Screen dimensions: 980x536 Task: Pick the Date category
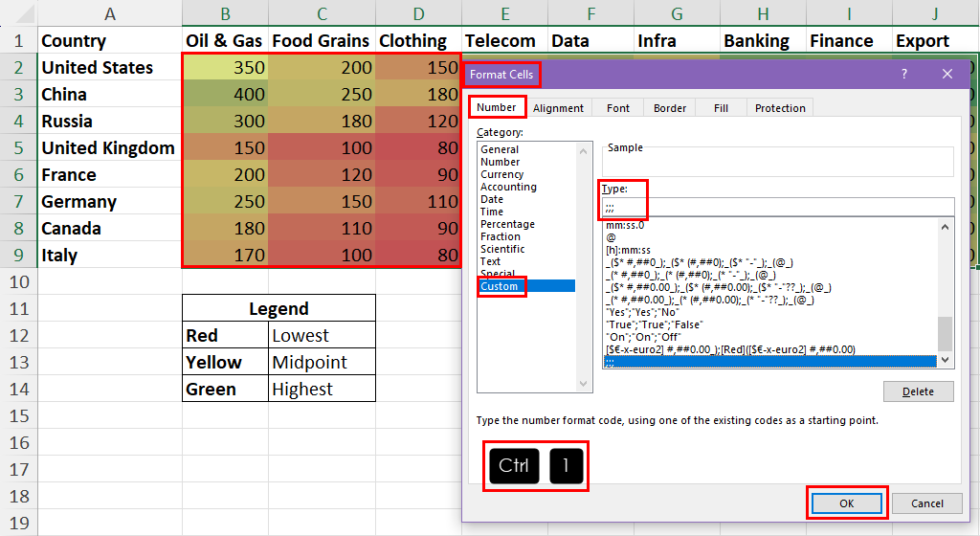click(492, 199)
